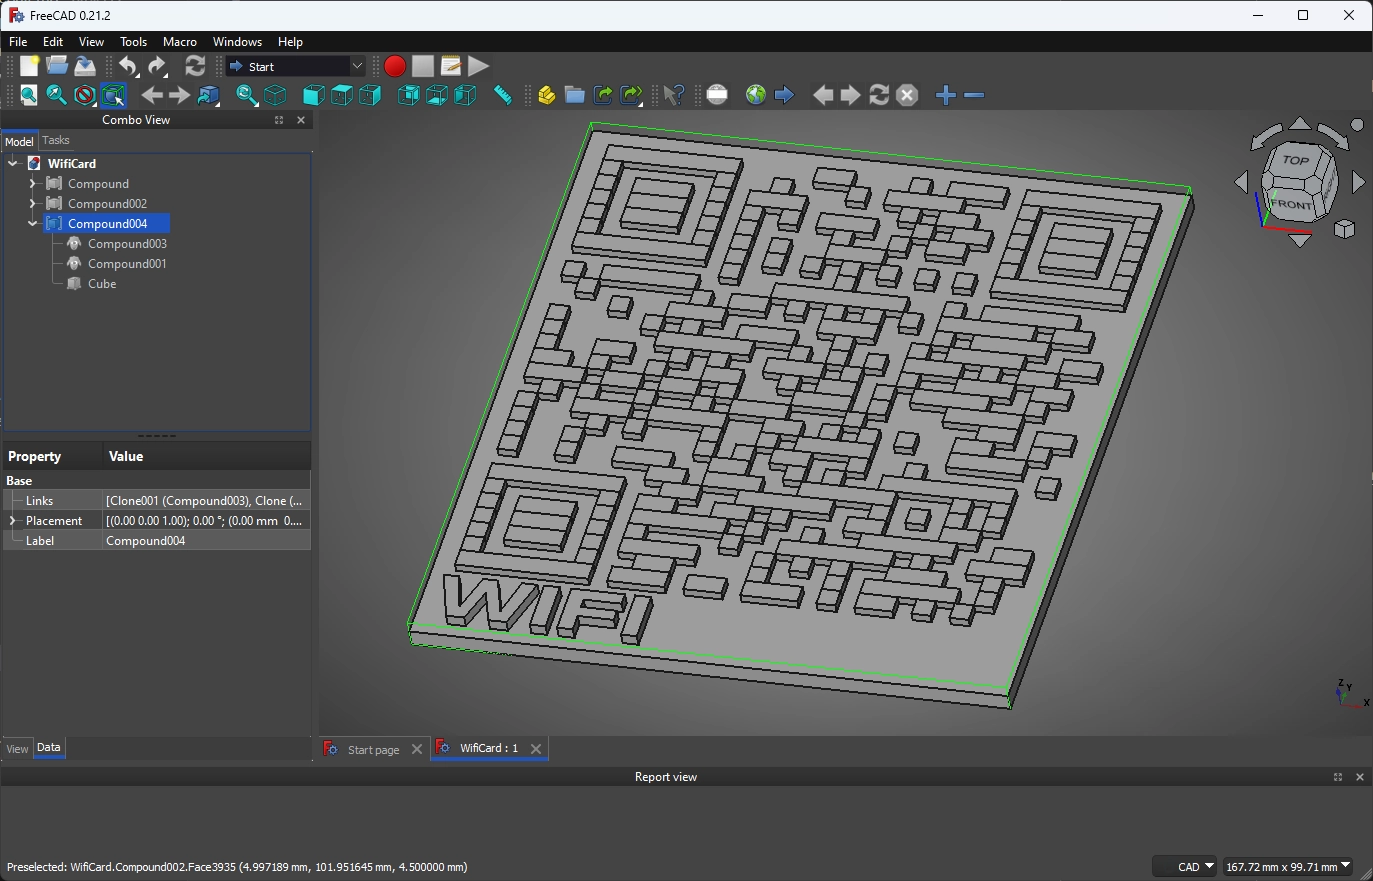Screen dimensions: 1373x881
Task: Undo the last action
Action: 128,66
